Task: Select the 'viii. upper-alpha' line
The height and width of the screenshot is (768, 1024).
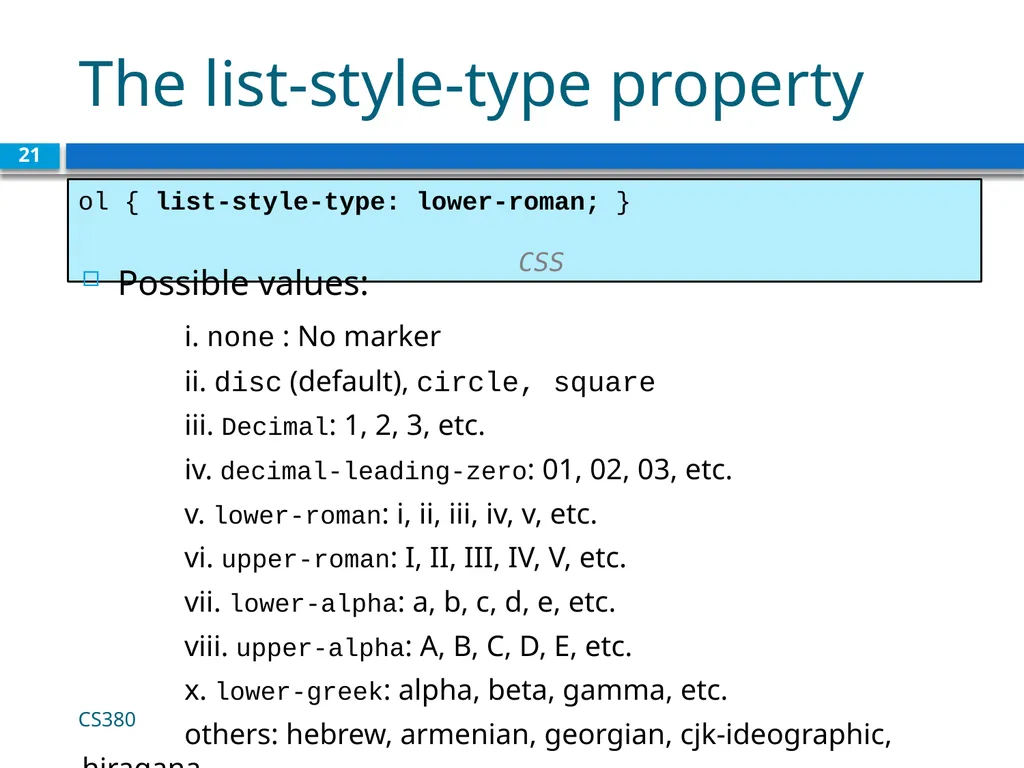Action: [x=408, y=647]
